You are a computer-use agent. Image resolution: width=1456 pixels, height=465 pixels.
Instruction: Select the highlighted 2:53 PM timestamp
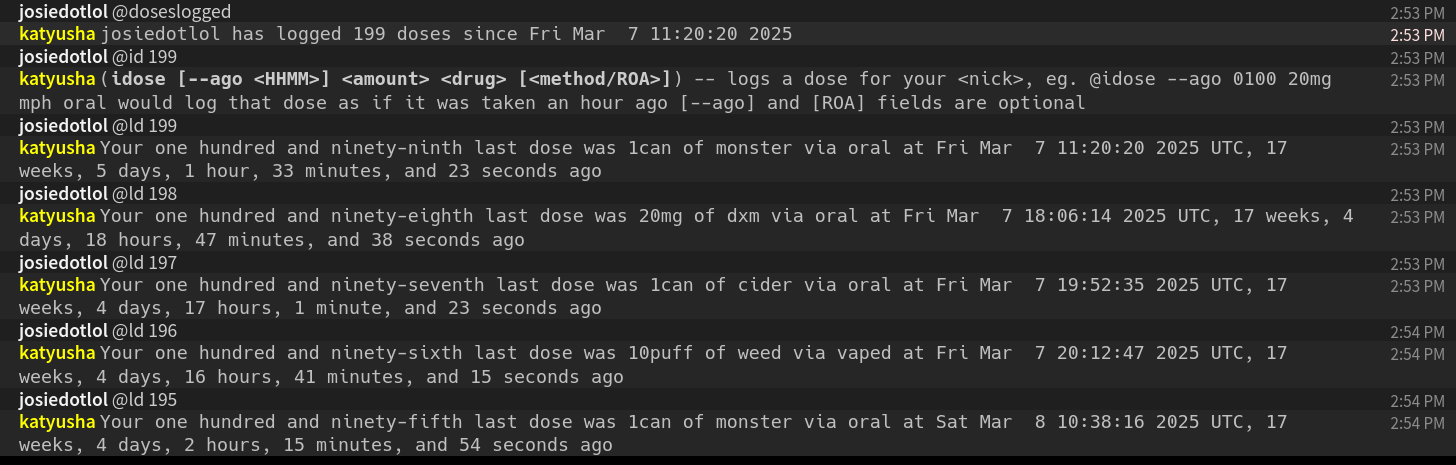[x=1417, y=35]
